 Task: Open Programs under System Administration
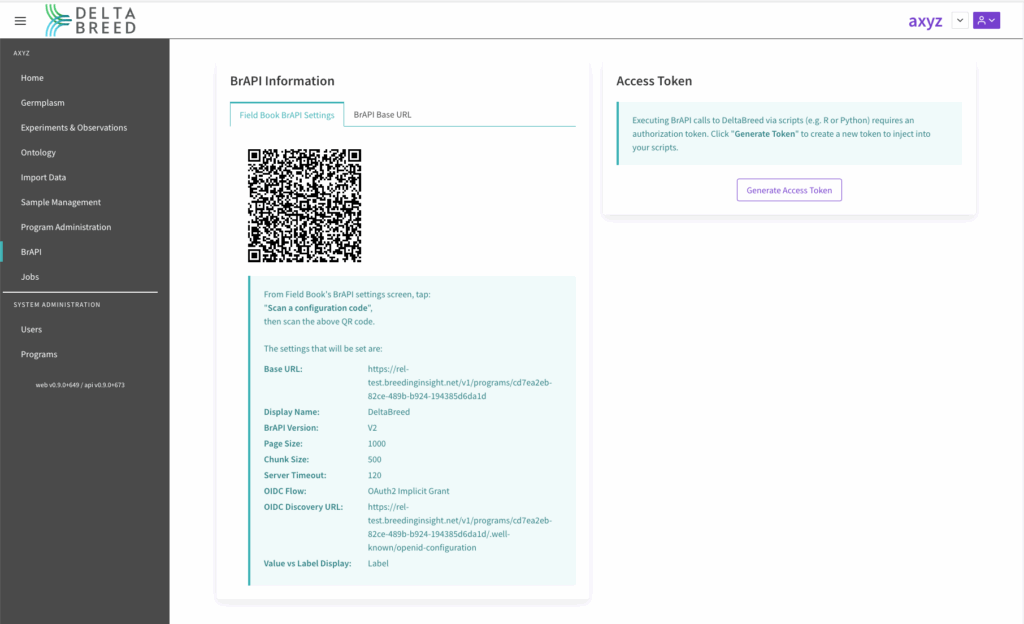[x=39, y=354]
